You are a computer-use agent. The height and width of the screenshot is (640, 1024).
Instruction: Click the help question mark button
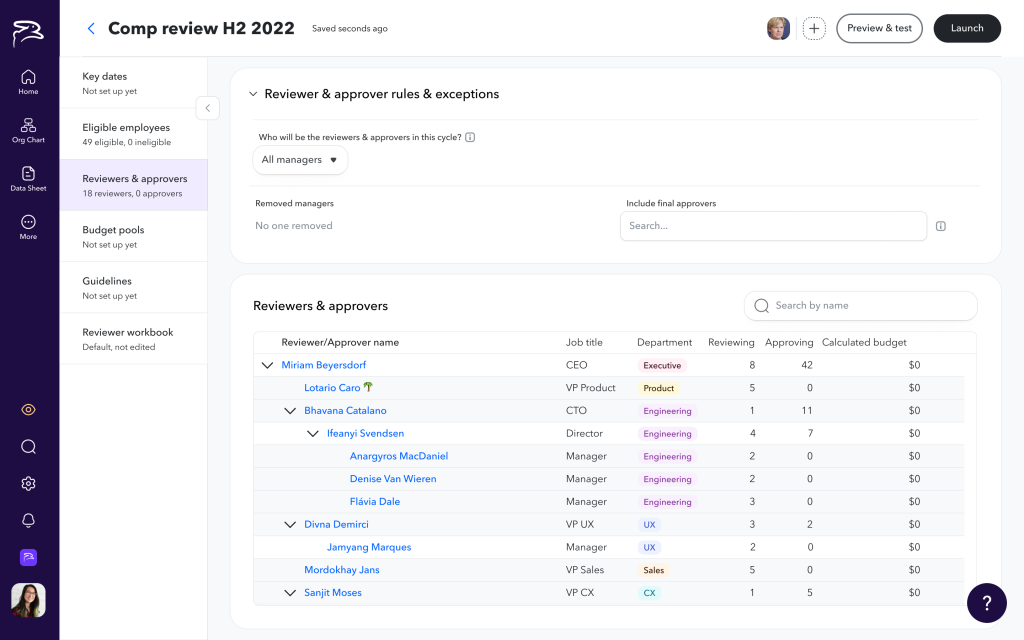tap(986, 603)
